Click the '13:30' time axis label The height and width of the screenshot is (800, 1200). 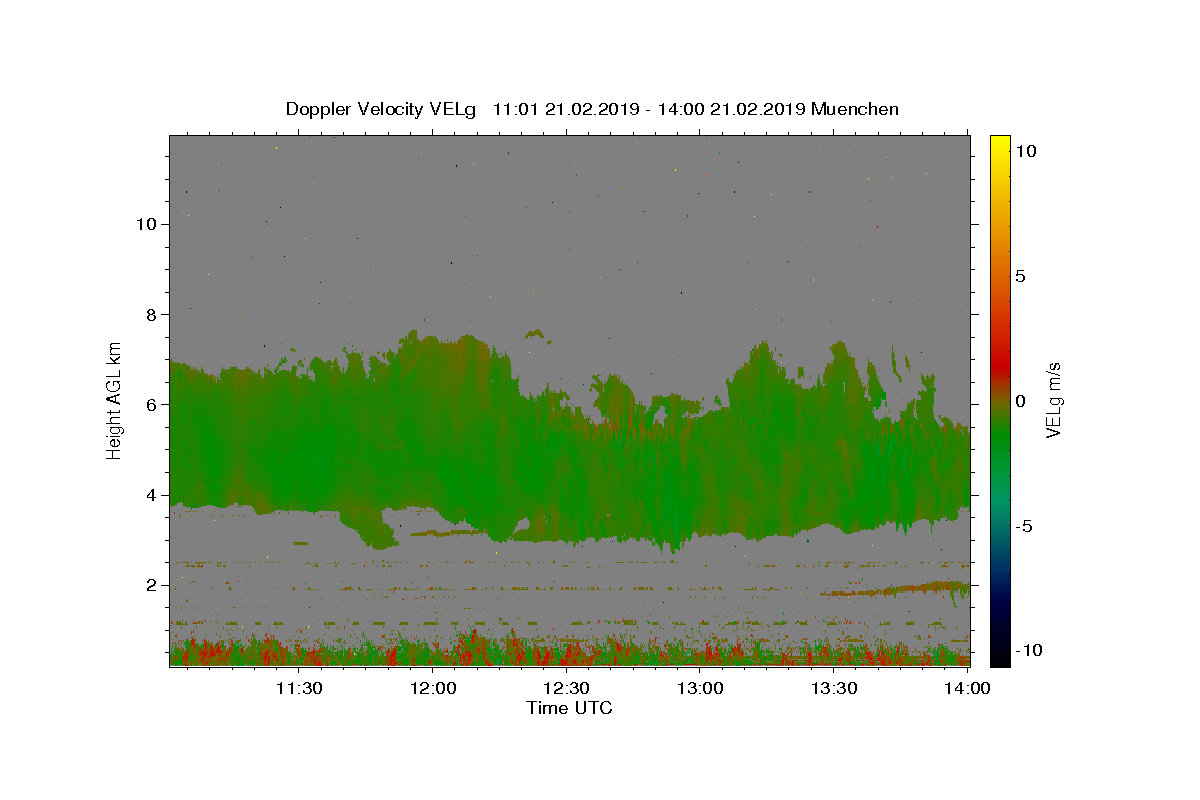point(834,688)
